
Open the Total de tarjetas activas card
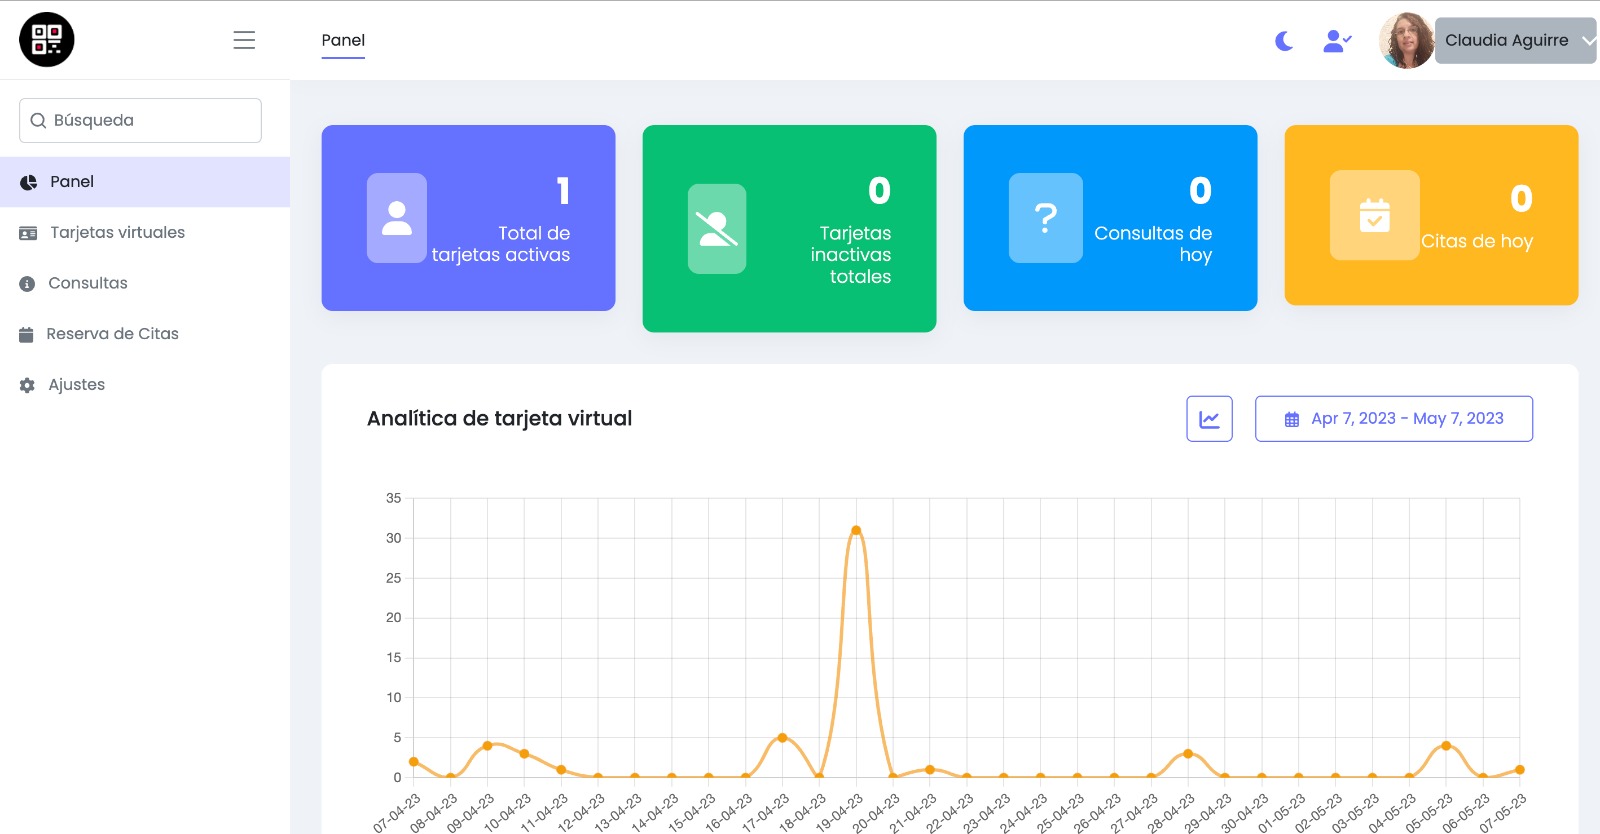[x=468, y=218]
